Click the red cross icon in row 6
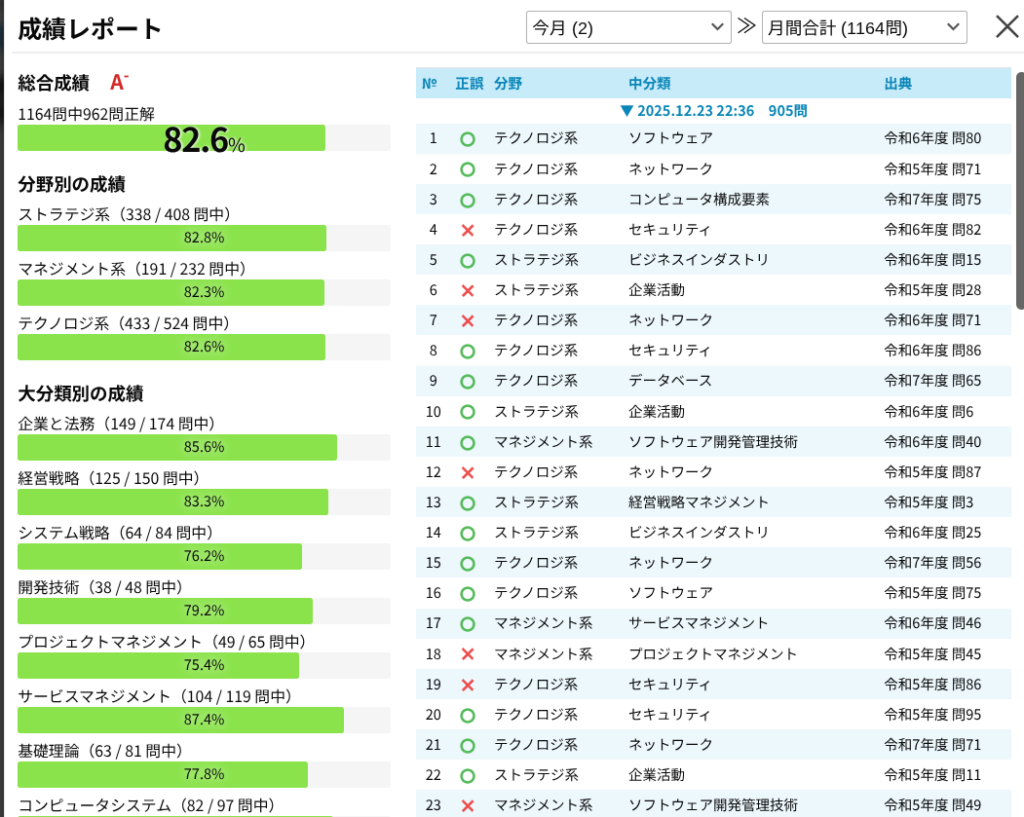The width and height of the screenshot is (1024, 817). [467, 291]
